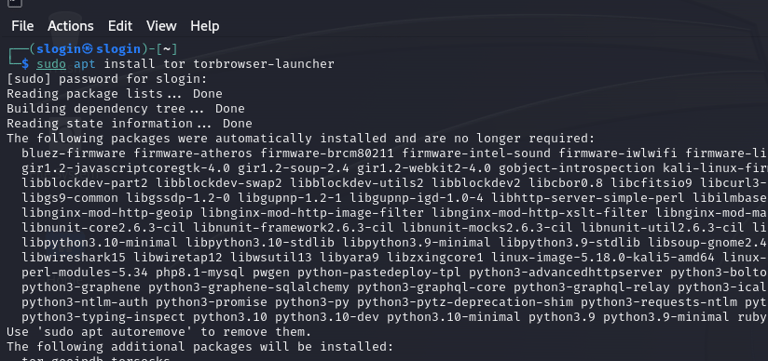Click the terminal window icon in title bar
This screenshot has width=768, height=361.
click(15, 2)
